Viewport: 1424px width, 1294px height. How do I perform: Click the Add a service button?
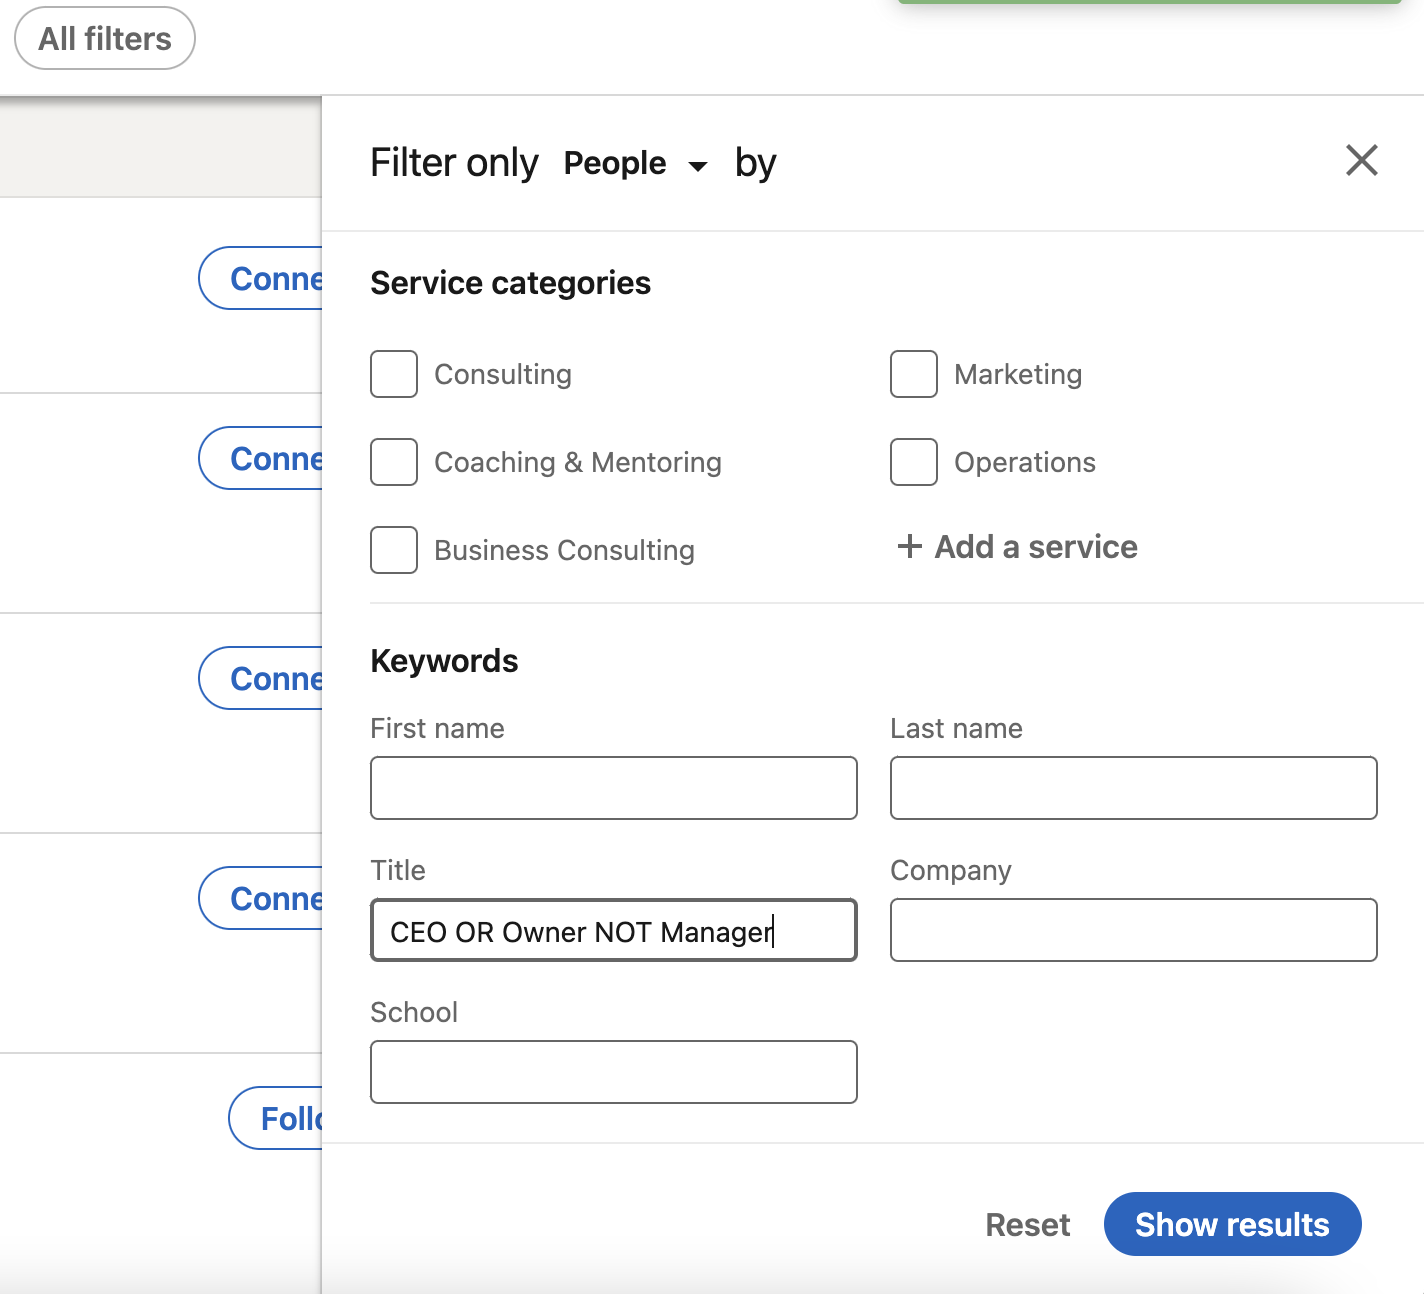point(1017,547)
